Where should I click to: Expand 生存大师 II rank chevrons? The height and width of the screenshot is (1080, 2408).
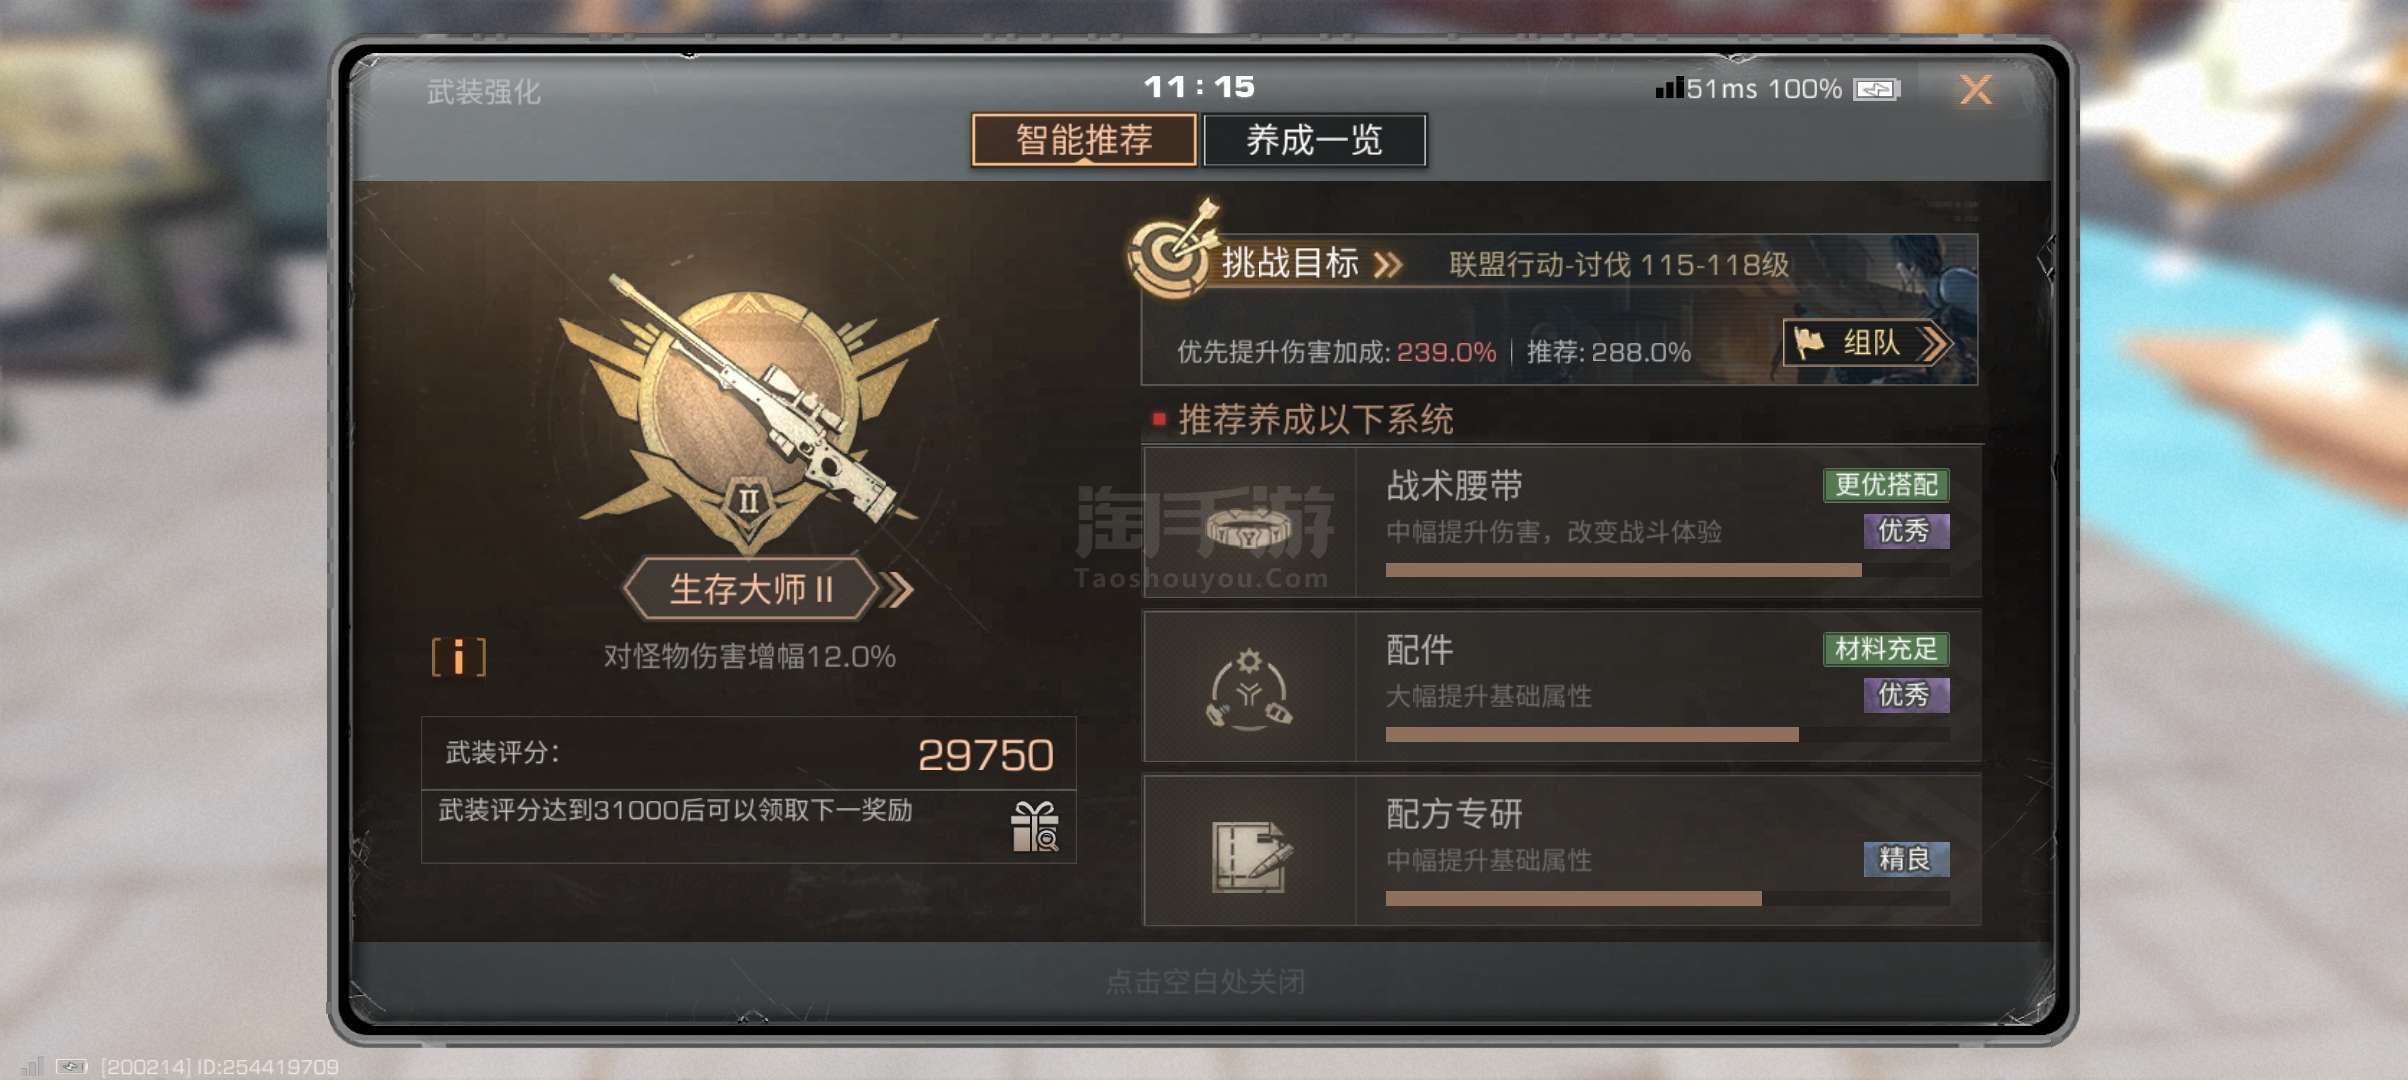[x=896, y=589]
